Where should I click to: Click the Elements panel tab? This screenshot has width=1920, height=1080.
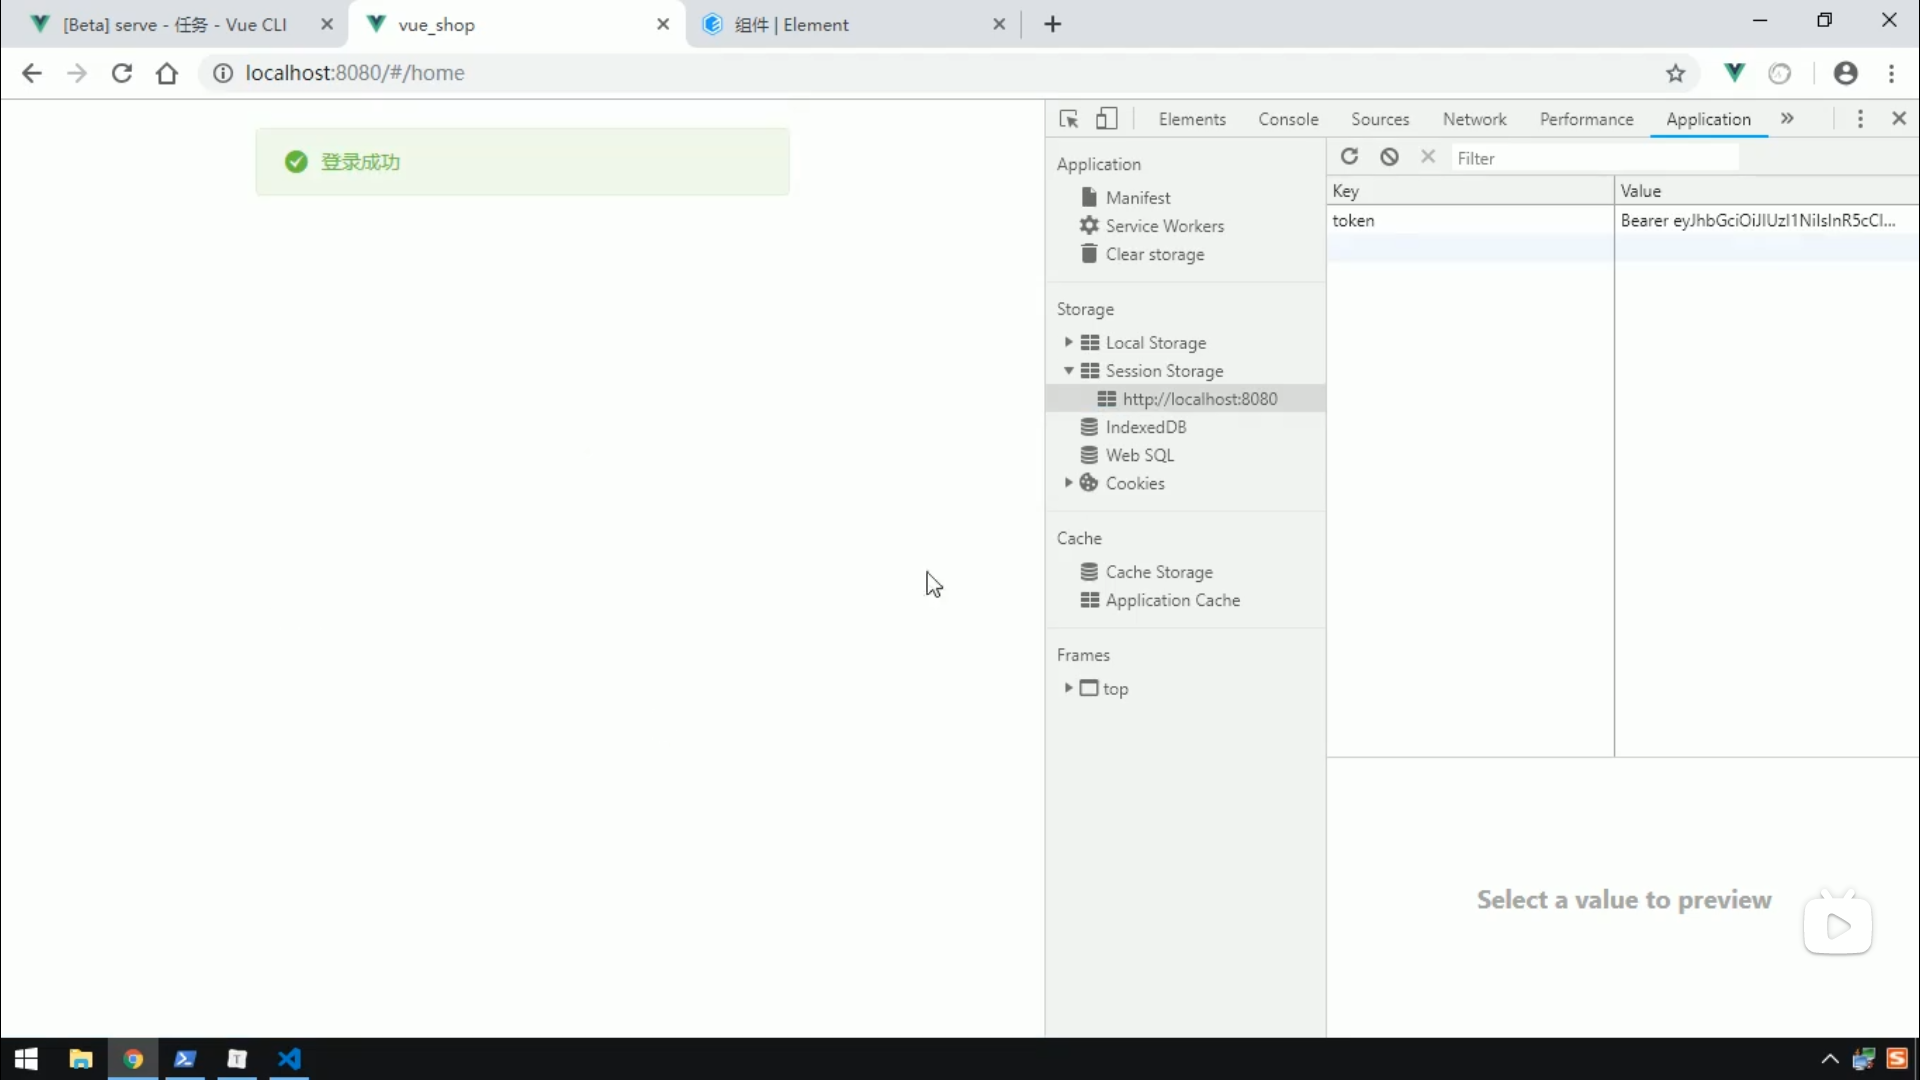click(1192, 119)
